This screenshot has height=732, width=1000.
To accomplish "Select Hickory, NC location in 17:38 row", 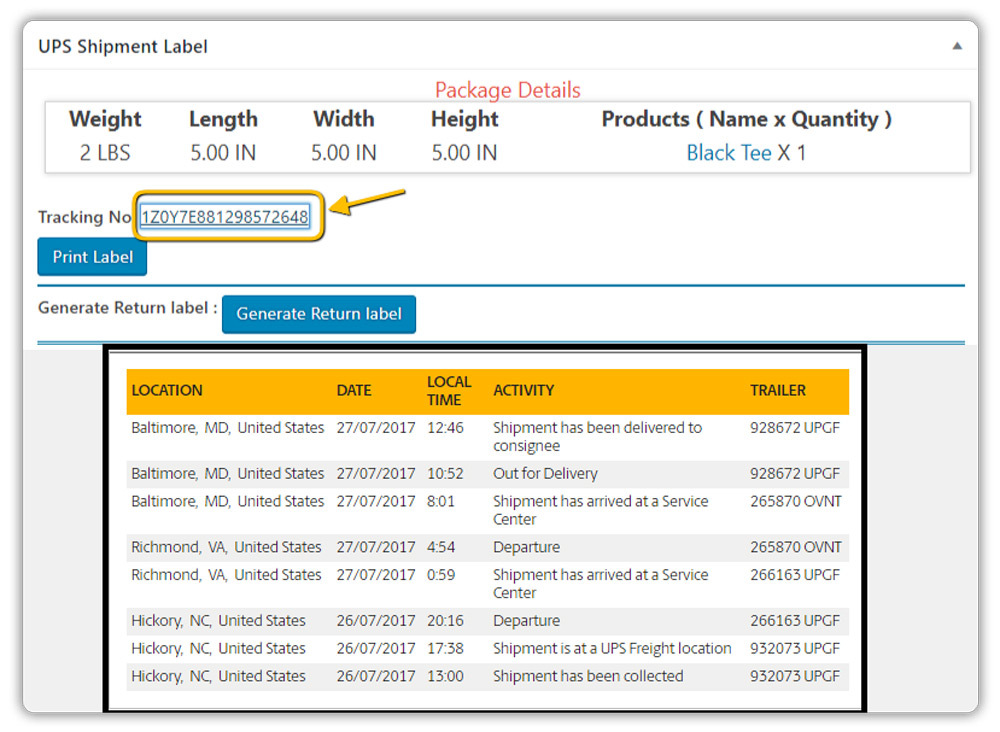I will (x=218, y=648).
